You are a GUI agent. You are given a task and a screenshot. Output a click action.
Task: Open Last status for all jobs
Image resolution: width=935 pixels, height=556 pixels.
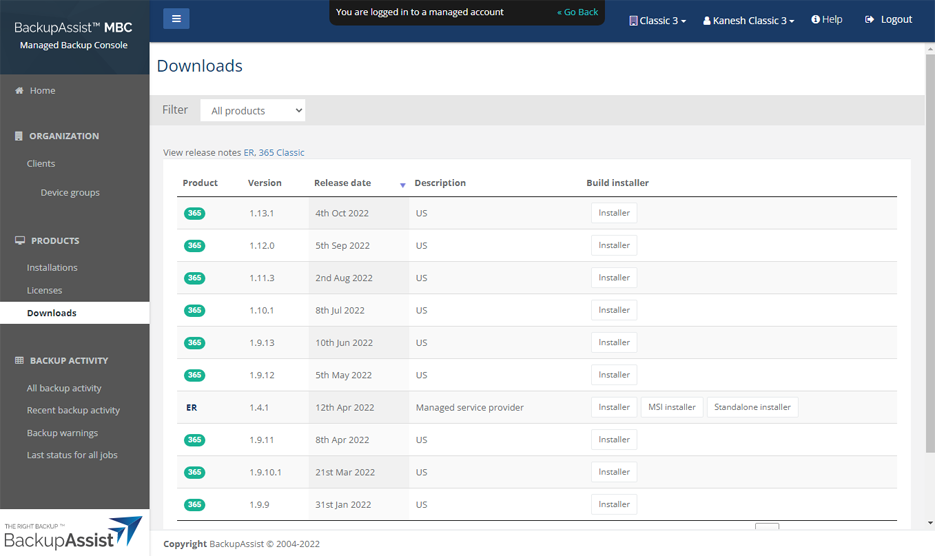72,455
